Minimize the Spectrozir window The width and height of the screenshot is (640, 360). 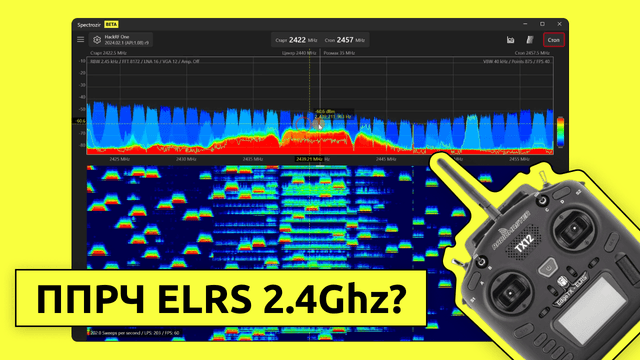[525, 24]
